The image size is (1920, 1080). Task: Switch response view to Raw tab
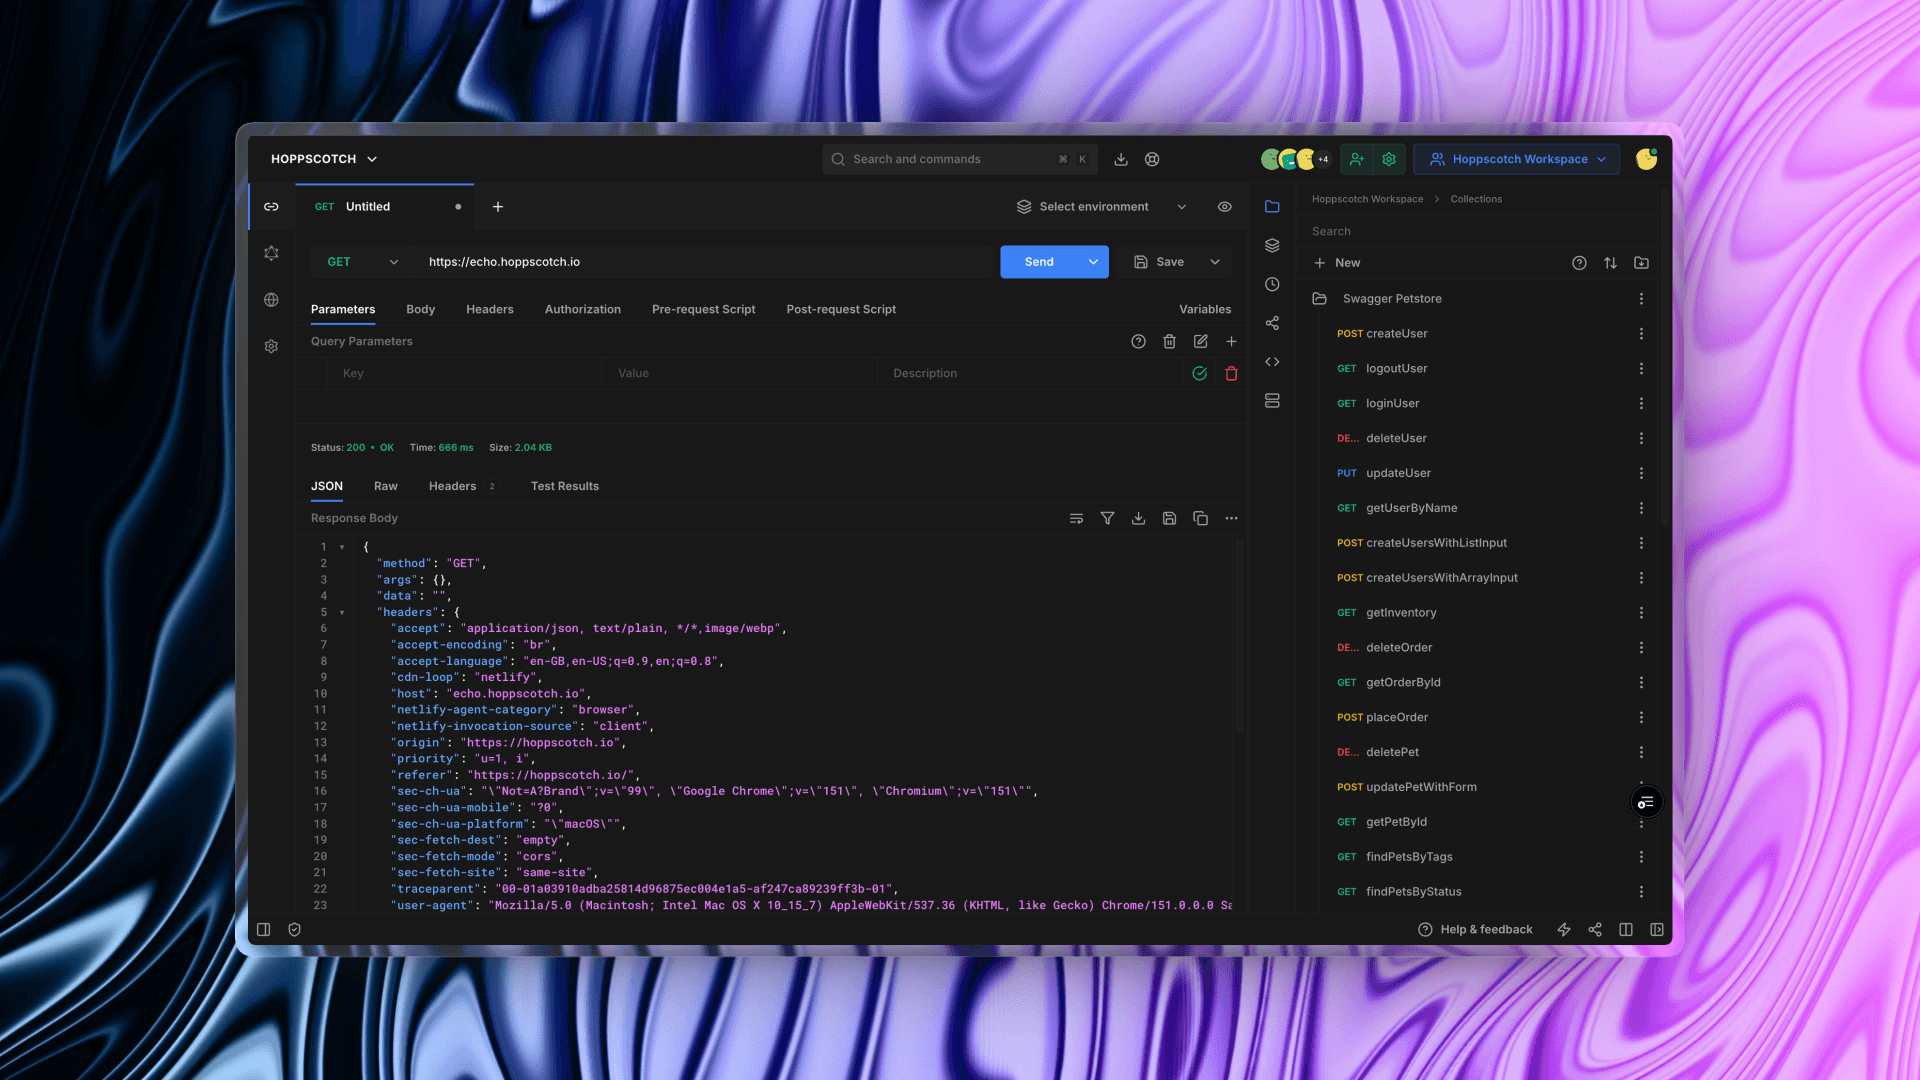coord(386,487)
